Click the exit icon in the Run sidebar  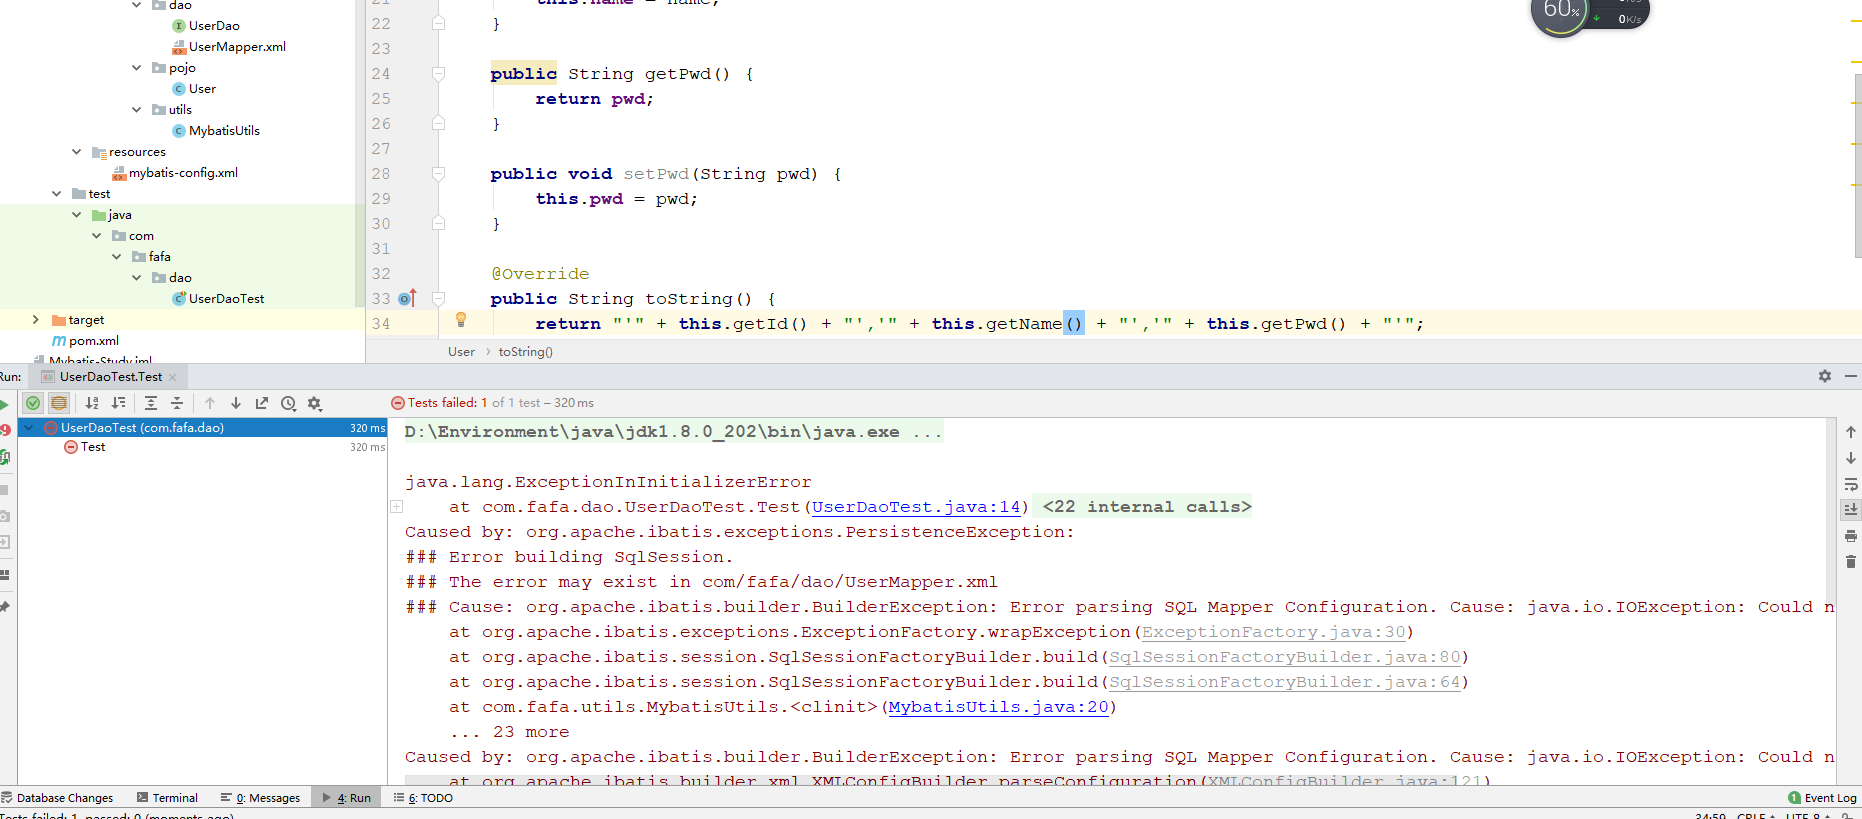(x=4, y=542)
